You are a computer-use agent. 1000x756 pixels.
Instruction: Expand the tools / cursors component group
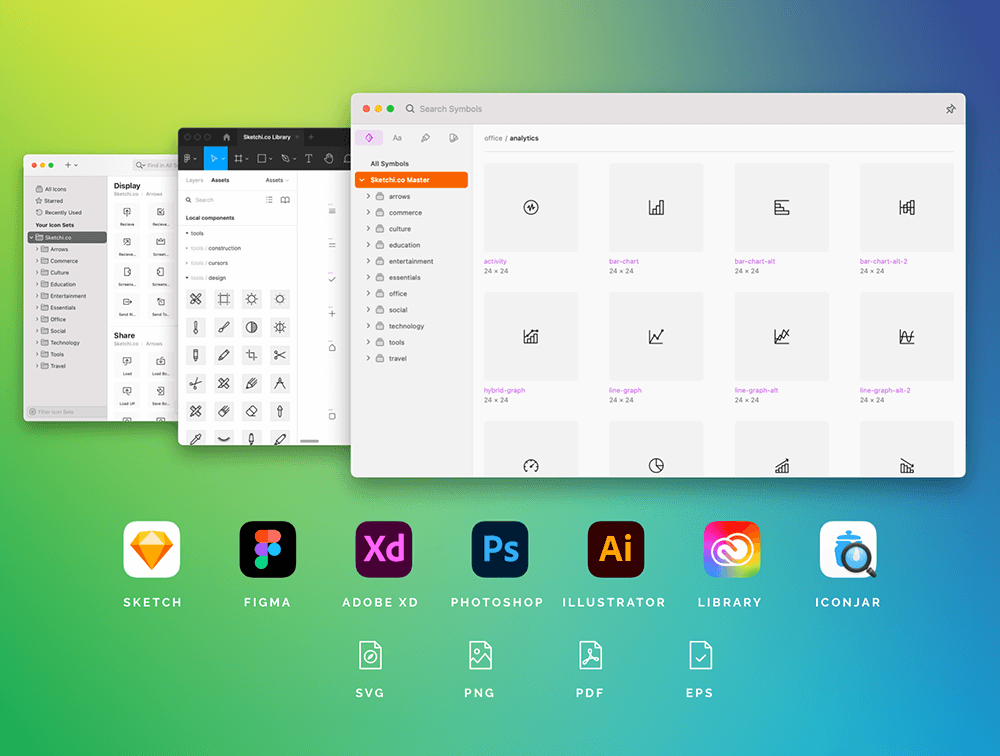(x=188, y=263)
